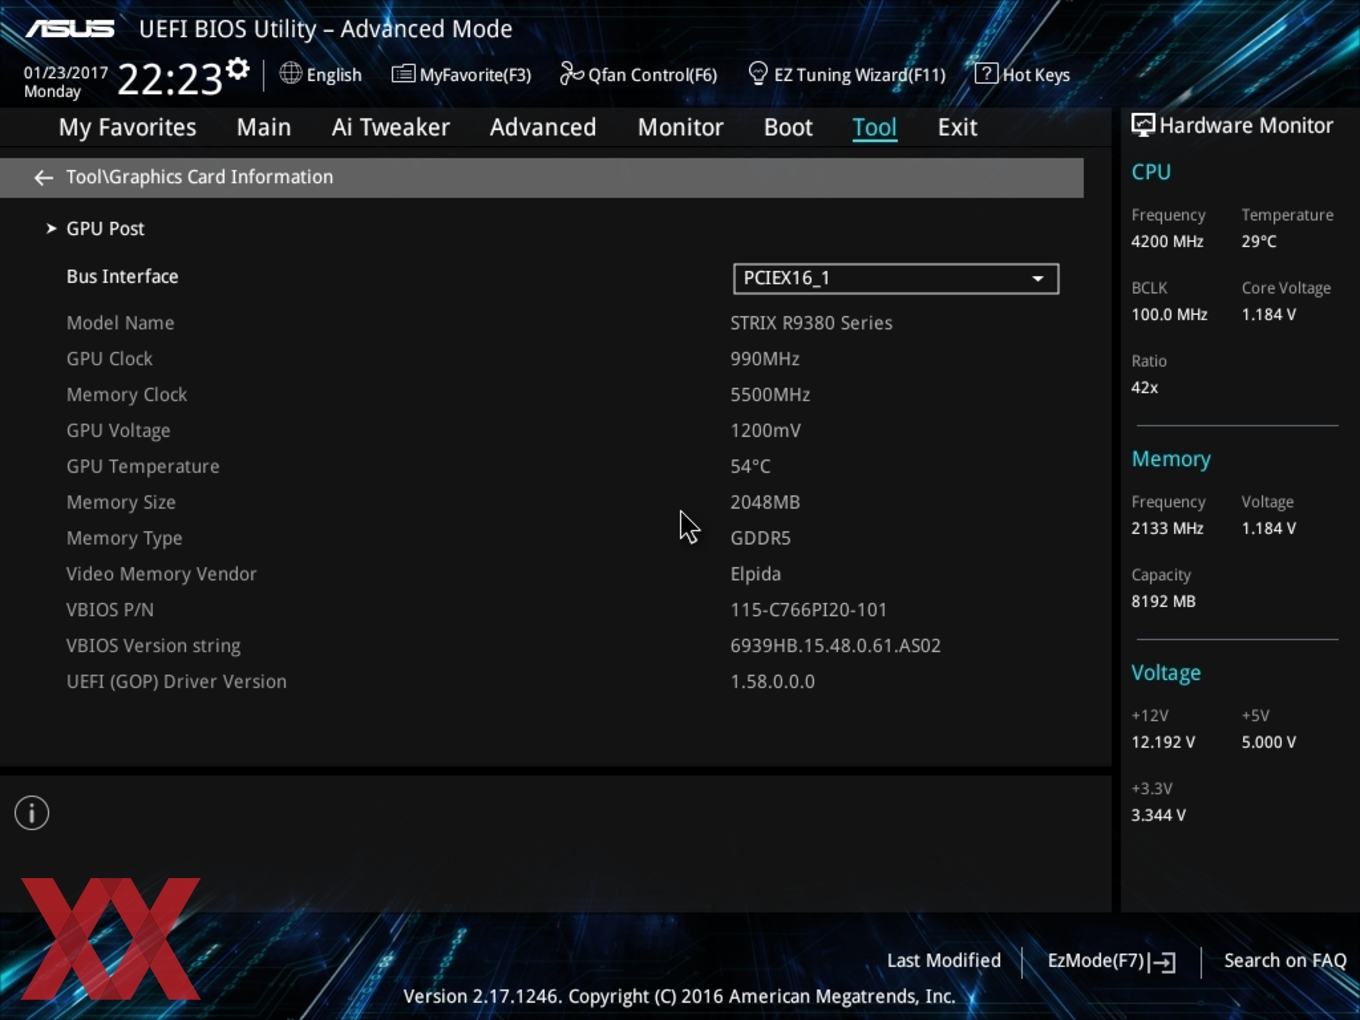Click BCLK 100.0 MHz reading

point(1169,315)
